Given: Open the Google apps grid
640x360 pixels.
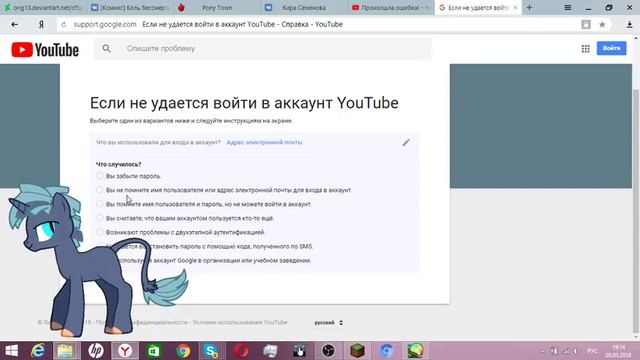Looking at the screenshot, I should point(585,49).
